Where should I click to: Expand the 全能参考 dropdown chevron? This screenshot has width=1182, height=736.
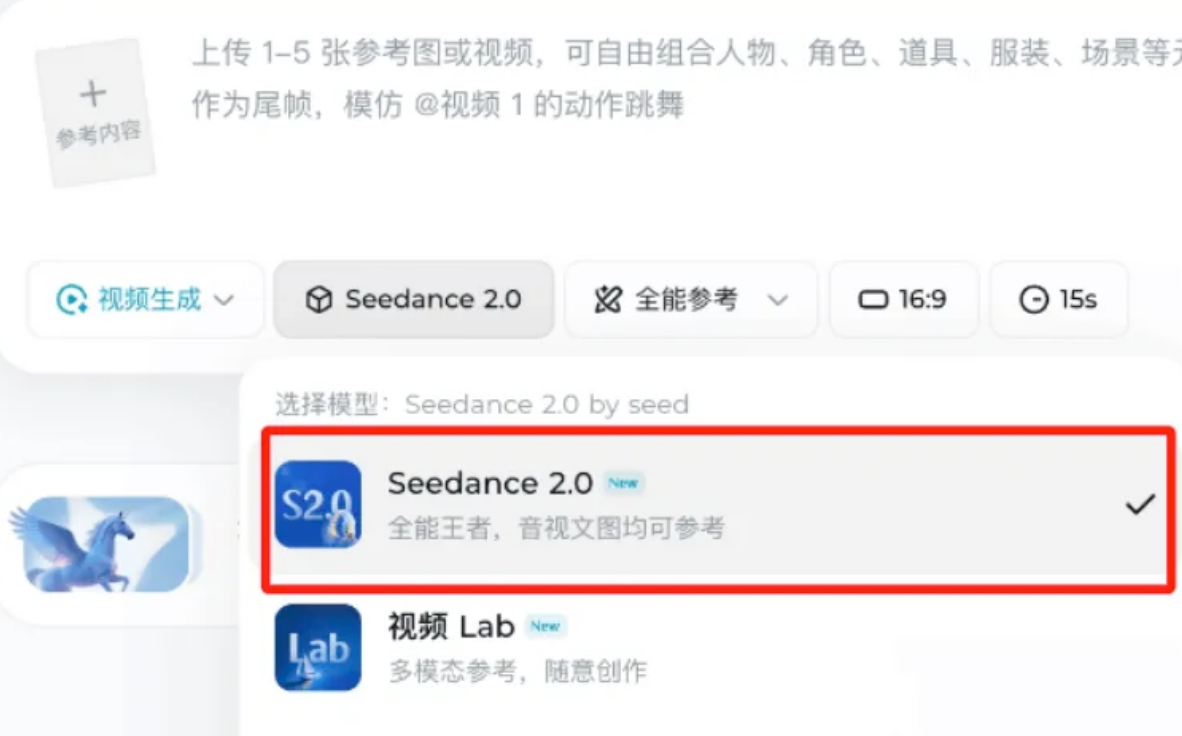click(778, 300)
